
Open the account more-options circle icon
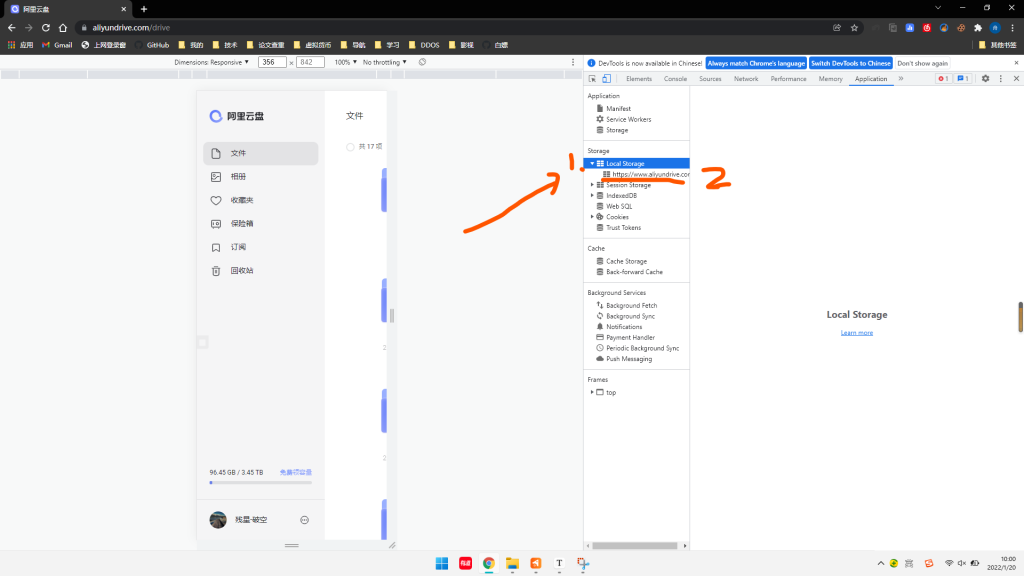click(304, 520)
